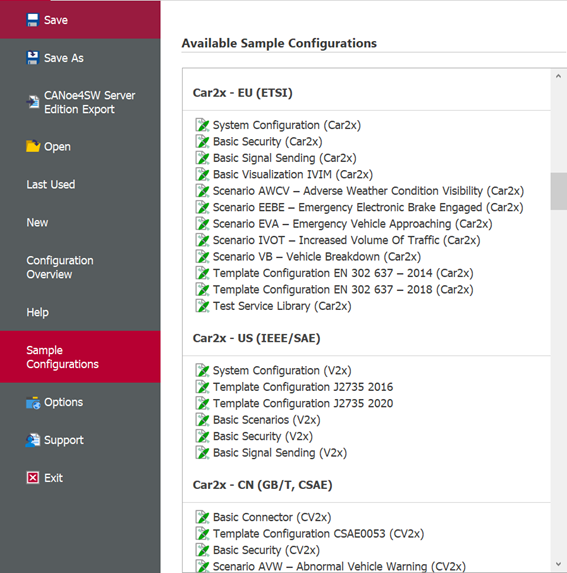Click the Save As icon
Screen dimensions: 567x573
(x=33, y=58)
